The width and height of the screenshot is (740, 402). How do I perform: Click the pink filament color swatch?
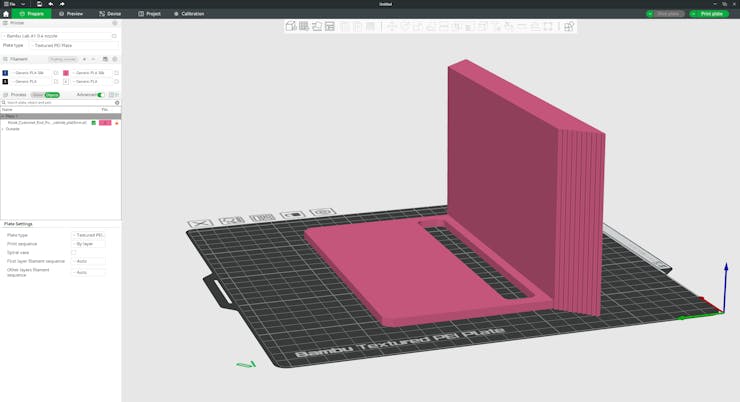[66, 73]
